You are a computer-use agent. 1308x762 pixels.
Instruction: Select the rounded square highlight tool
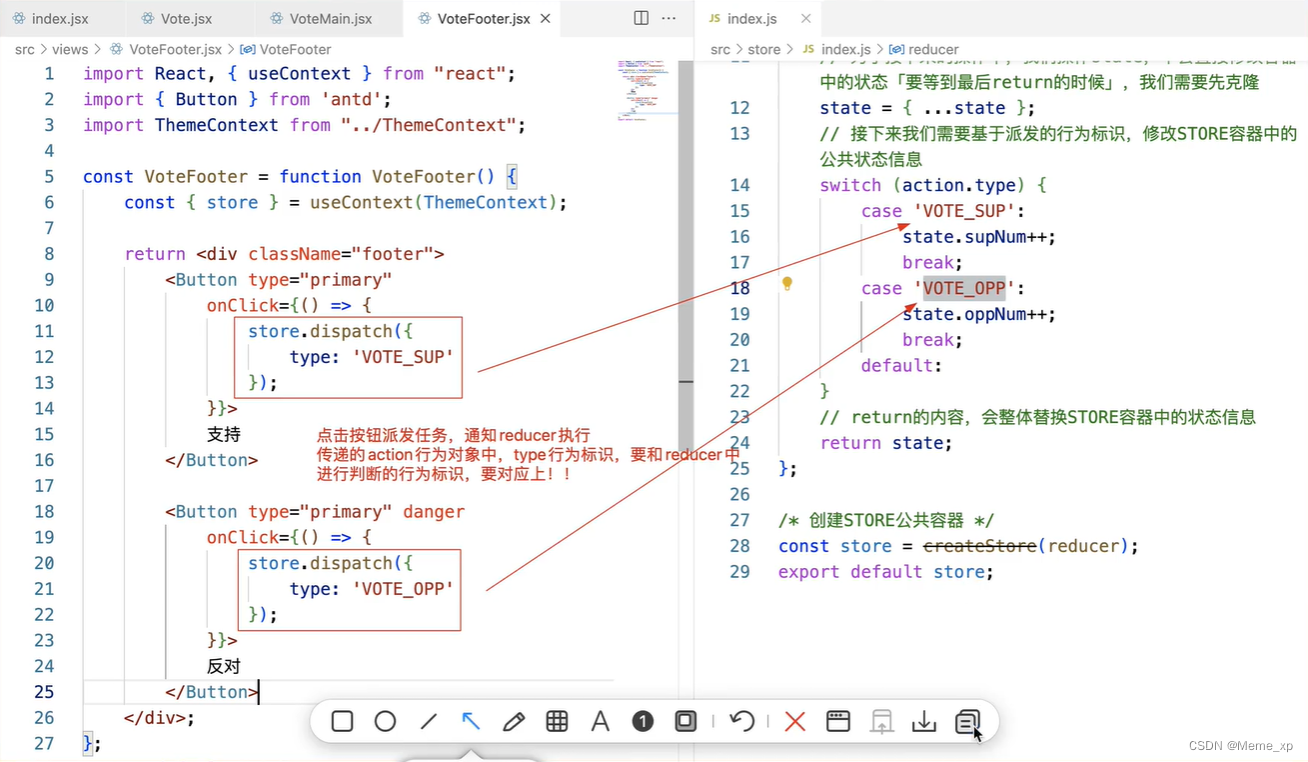[686, 721]
